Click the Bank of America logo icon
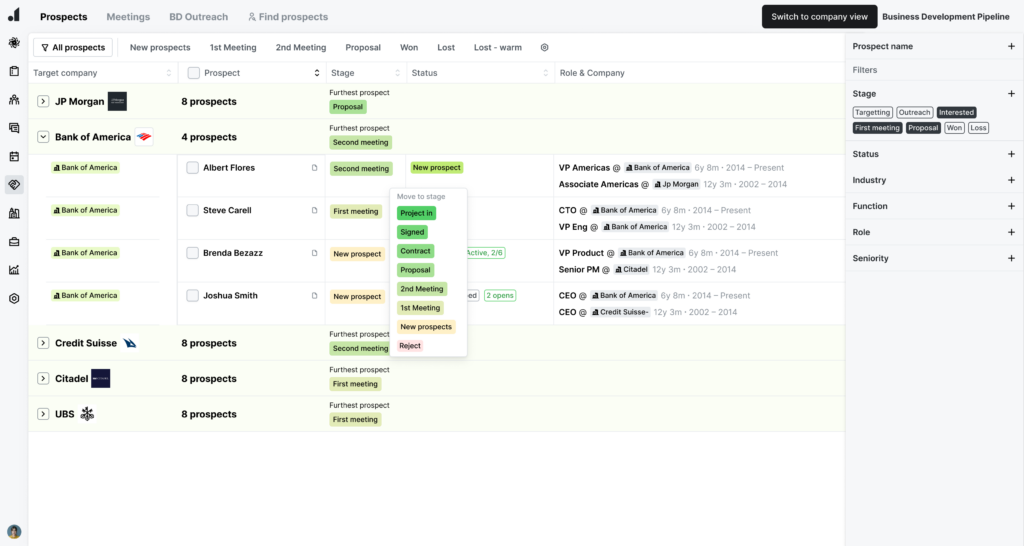 (144, 137)
